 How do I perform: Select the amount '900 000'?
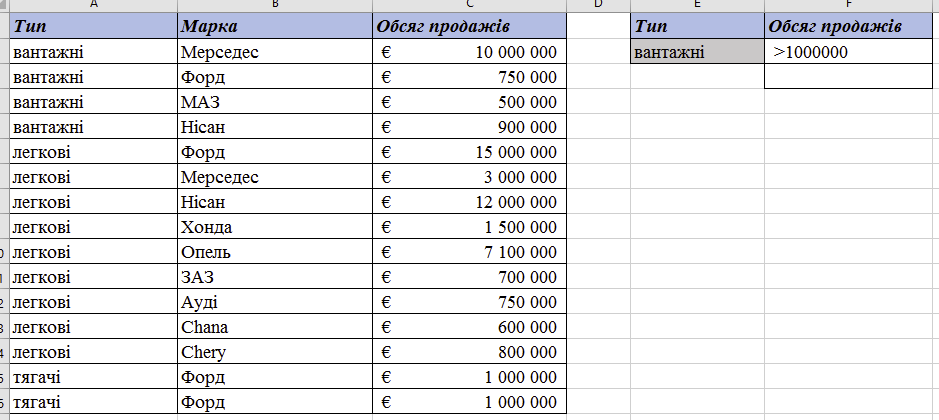coord(469,127)
